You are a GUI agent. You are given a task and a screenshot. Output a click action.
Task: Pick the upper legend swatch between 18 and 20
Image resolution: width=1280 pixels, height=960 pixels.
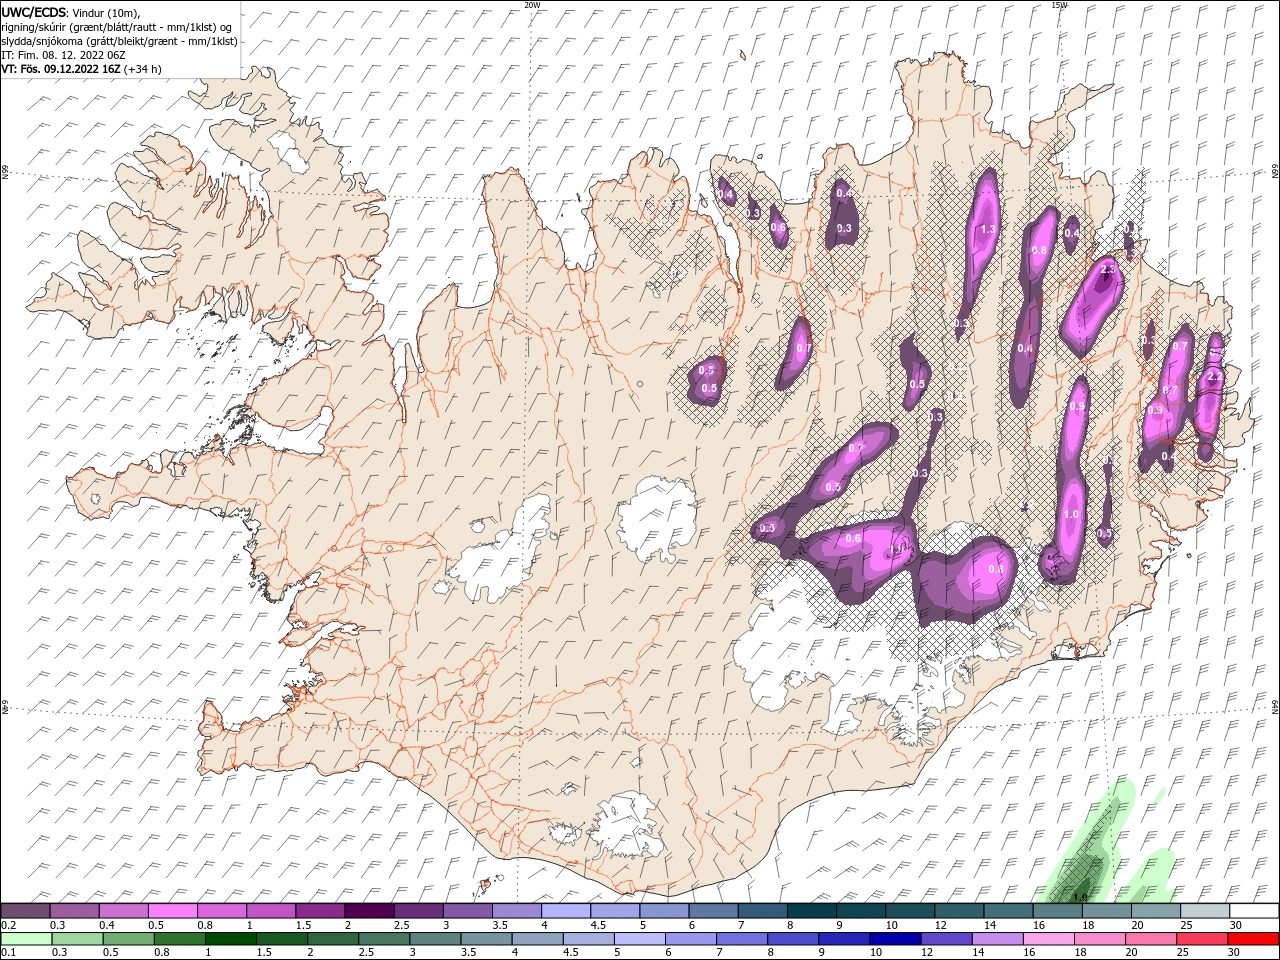pos(1106,910)
